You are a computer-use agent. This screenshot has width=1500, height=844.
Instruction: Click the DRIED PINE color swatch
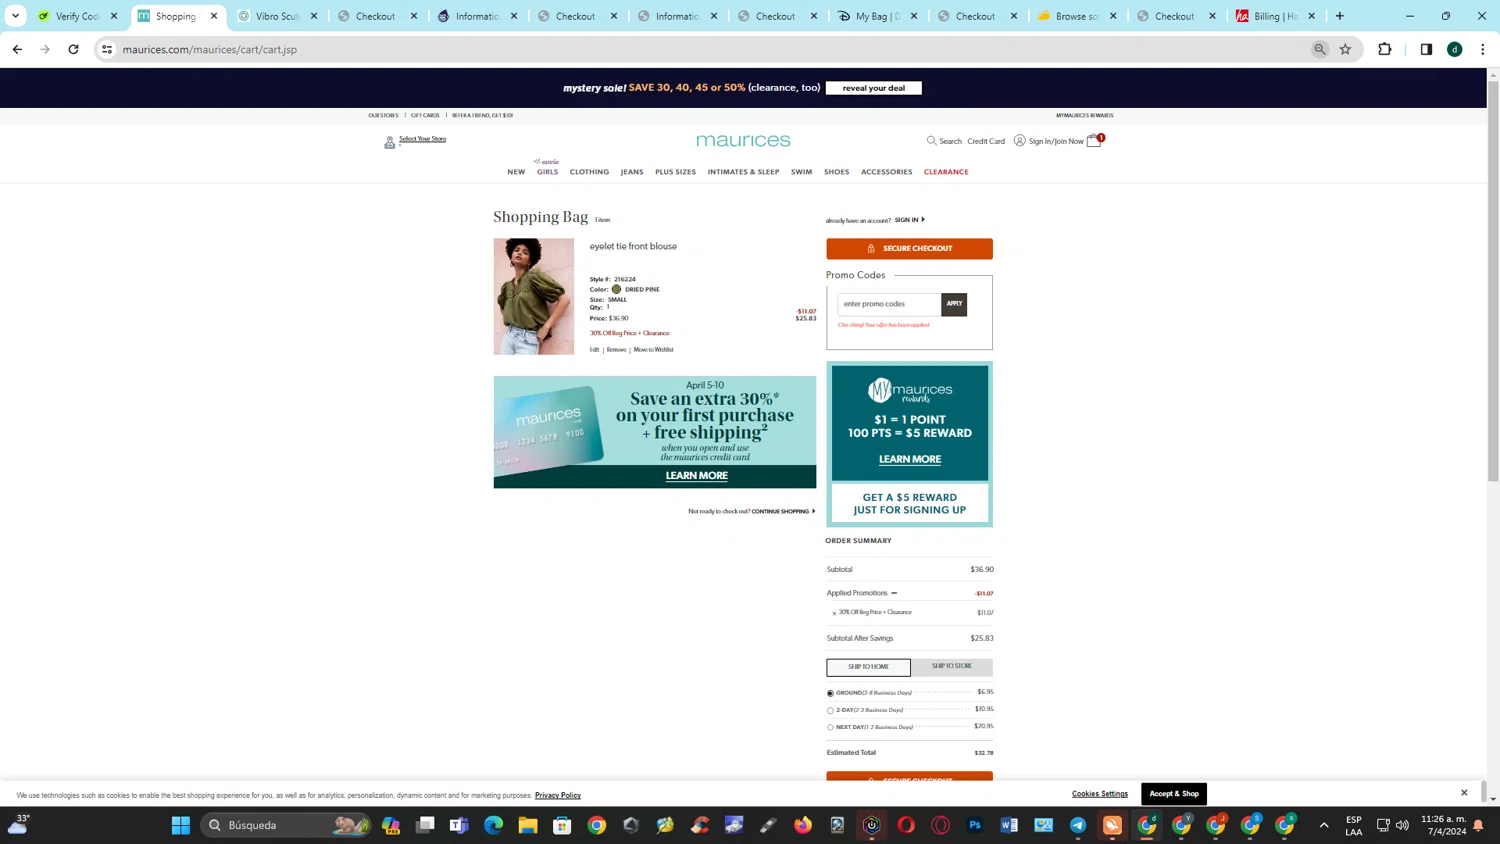pos(616,289)
